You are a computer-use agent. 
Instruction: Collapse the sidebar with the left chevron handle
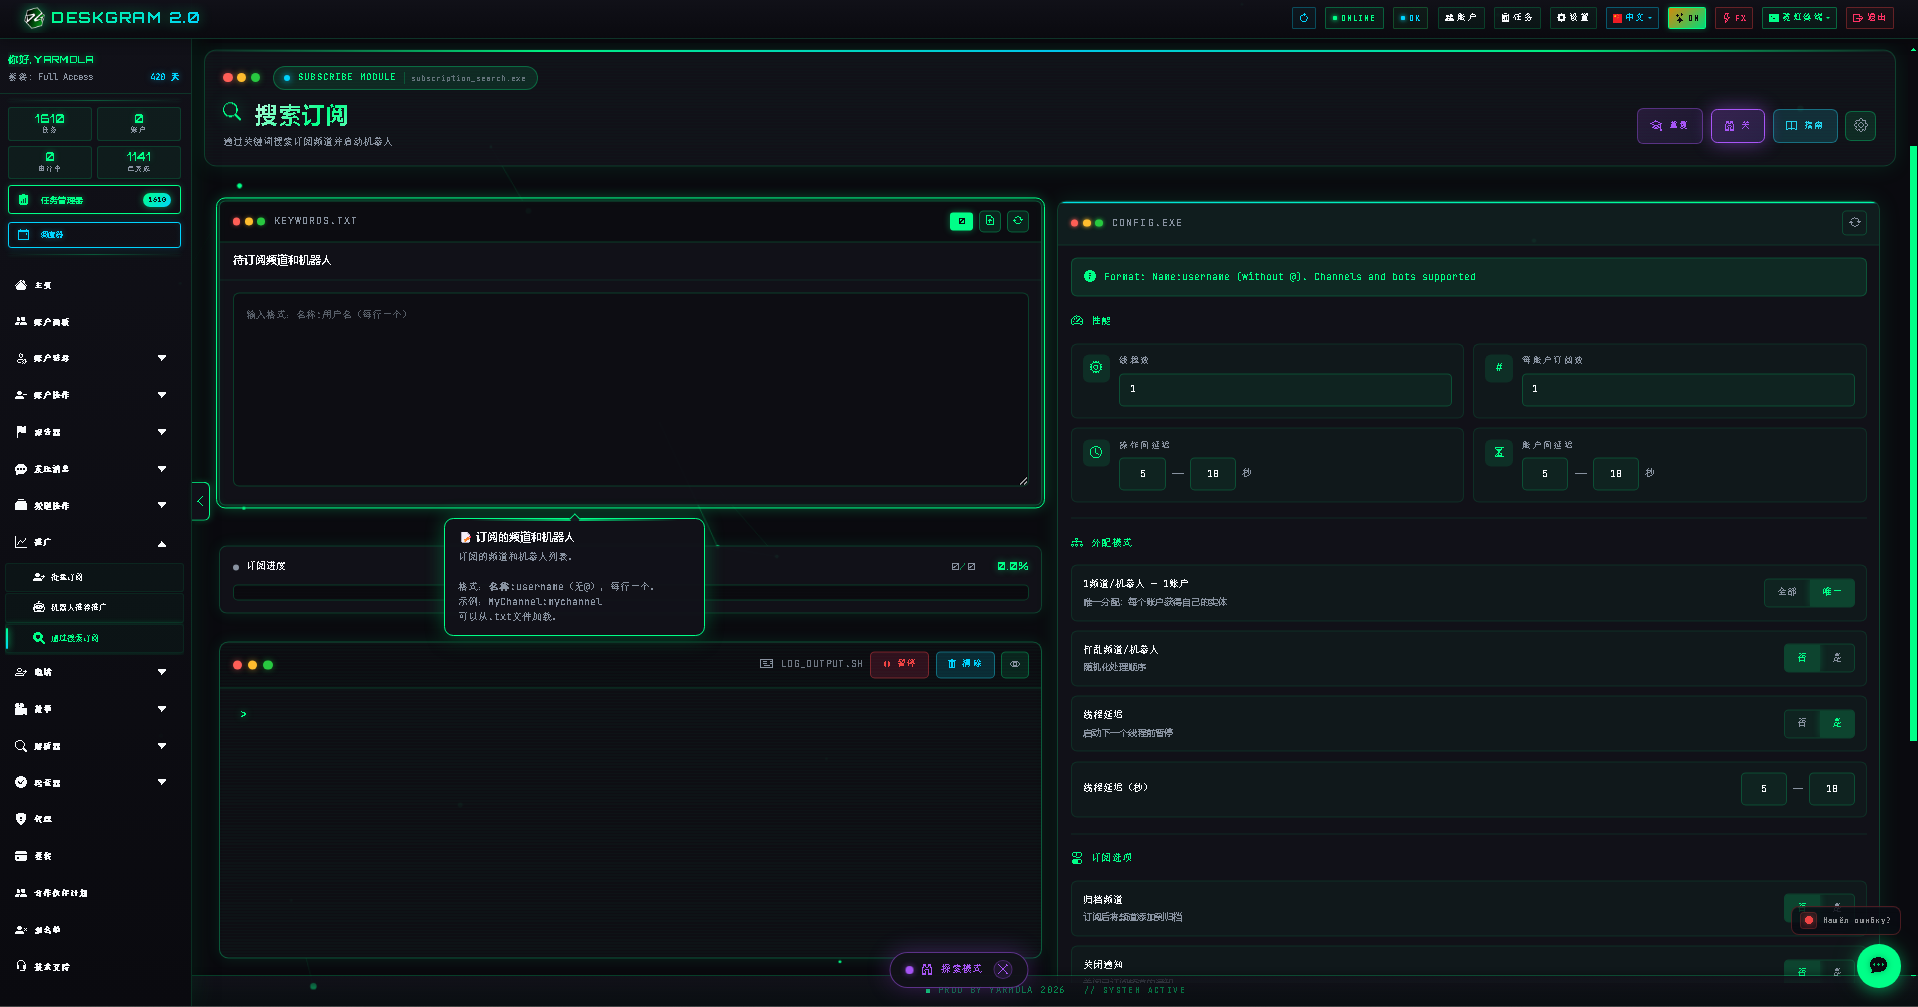[x=200, y=500]
